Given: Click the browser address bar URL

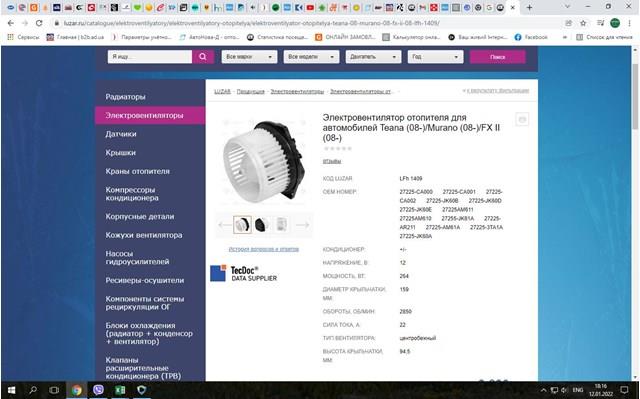Looking at the screenshot, I should [251, 23].
